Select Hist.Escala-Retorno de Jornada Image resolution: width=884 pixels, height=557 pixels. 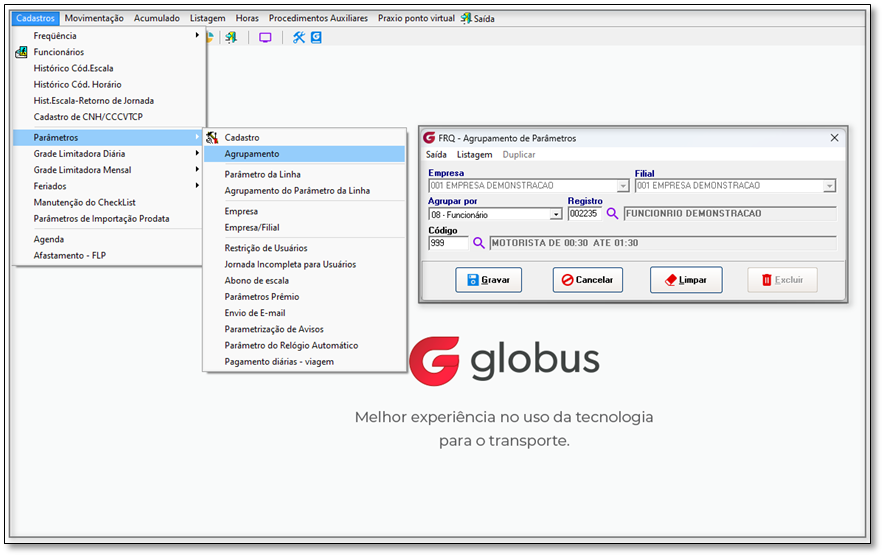pos(108,101)
